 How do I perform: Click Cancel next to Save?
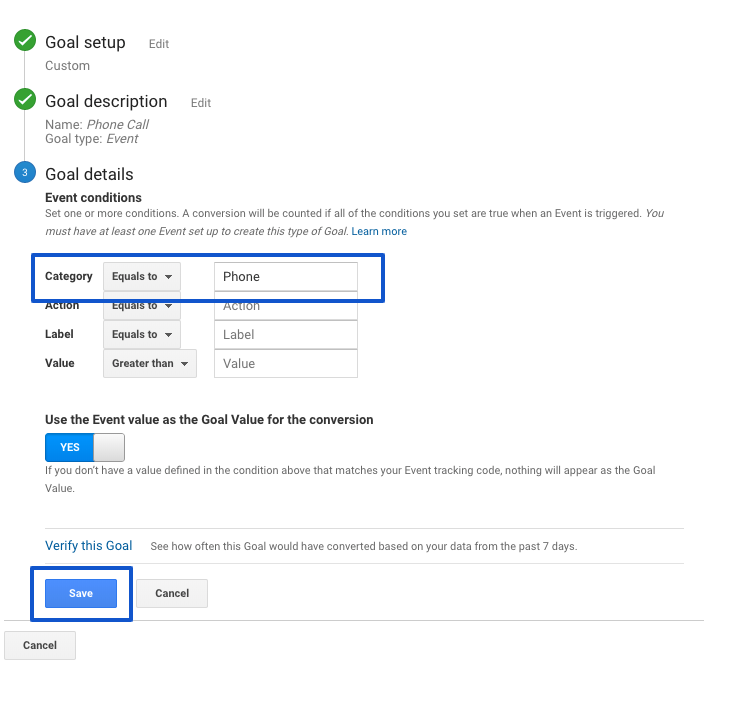(172, 594)
